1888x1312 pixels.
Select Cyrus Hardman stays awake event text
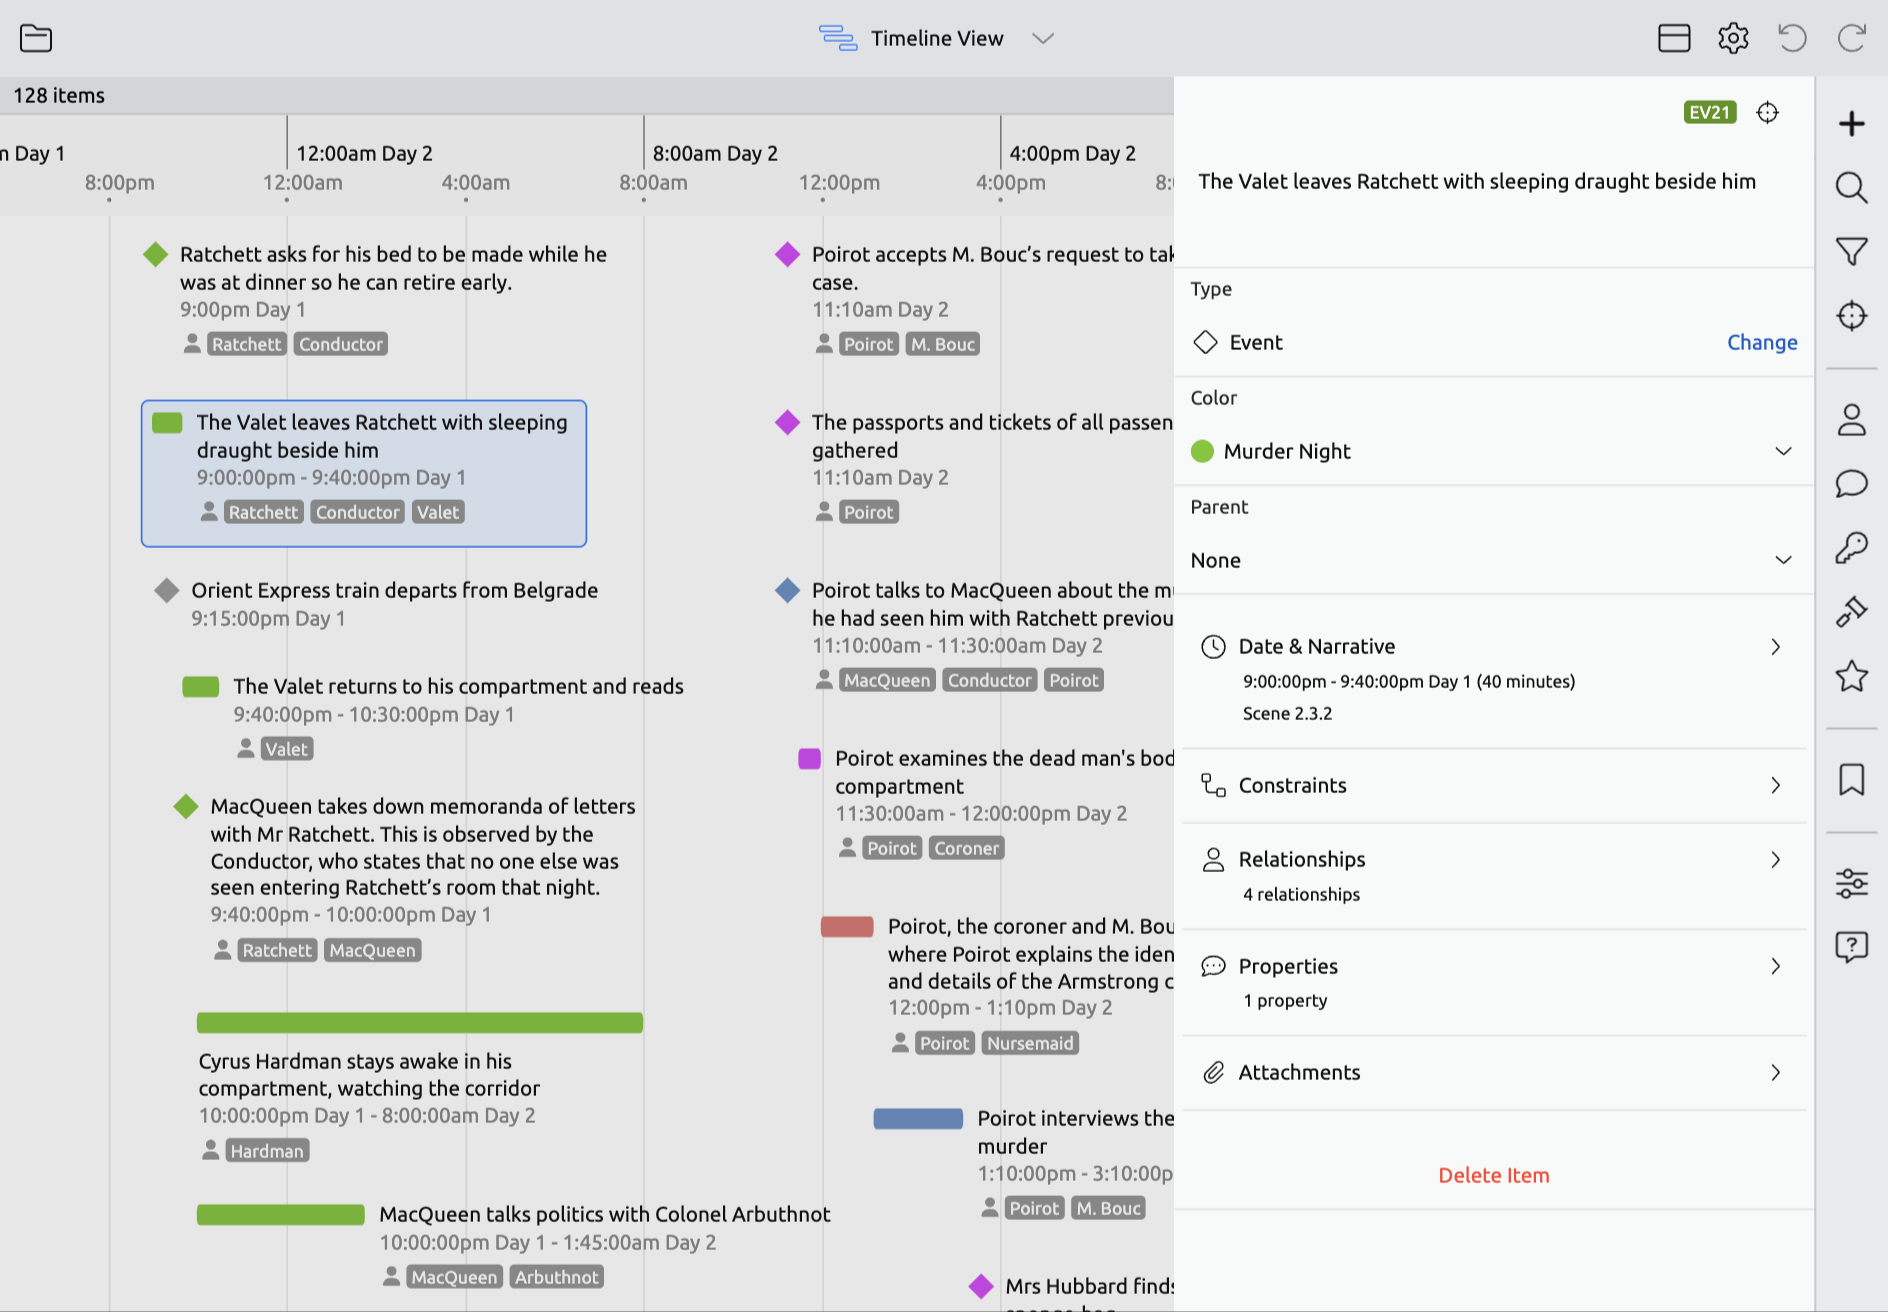(x=369, y=1074)
